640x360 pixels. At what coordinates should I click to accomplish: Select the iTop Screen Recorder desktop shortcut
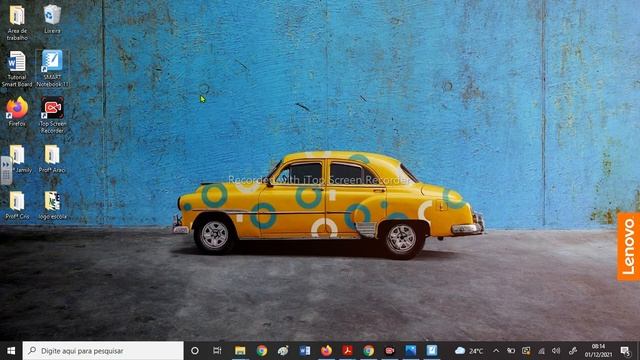click(x=52, y=115)
